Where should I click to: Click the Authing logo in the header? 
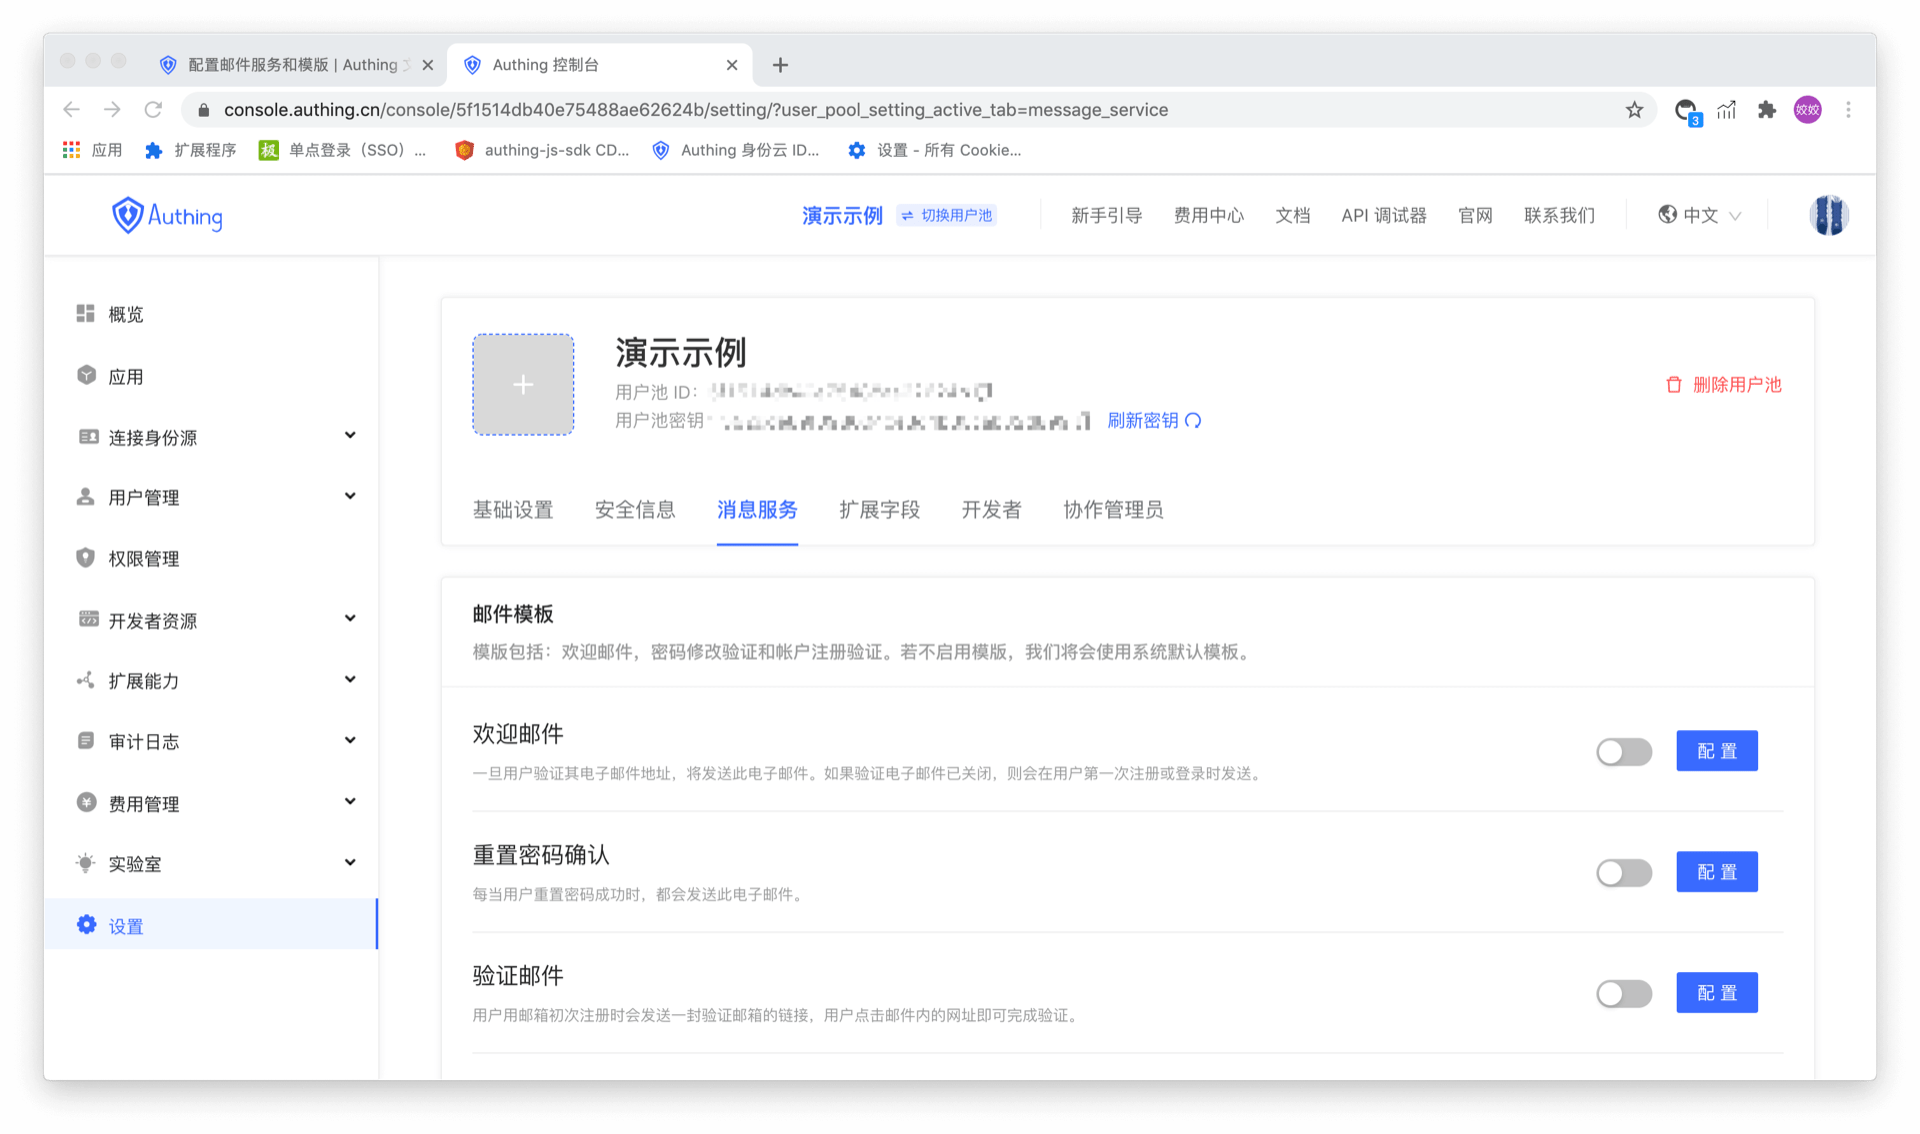click(166, 215)
